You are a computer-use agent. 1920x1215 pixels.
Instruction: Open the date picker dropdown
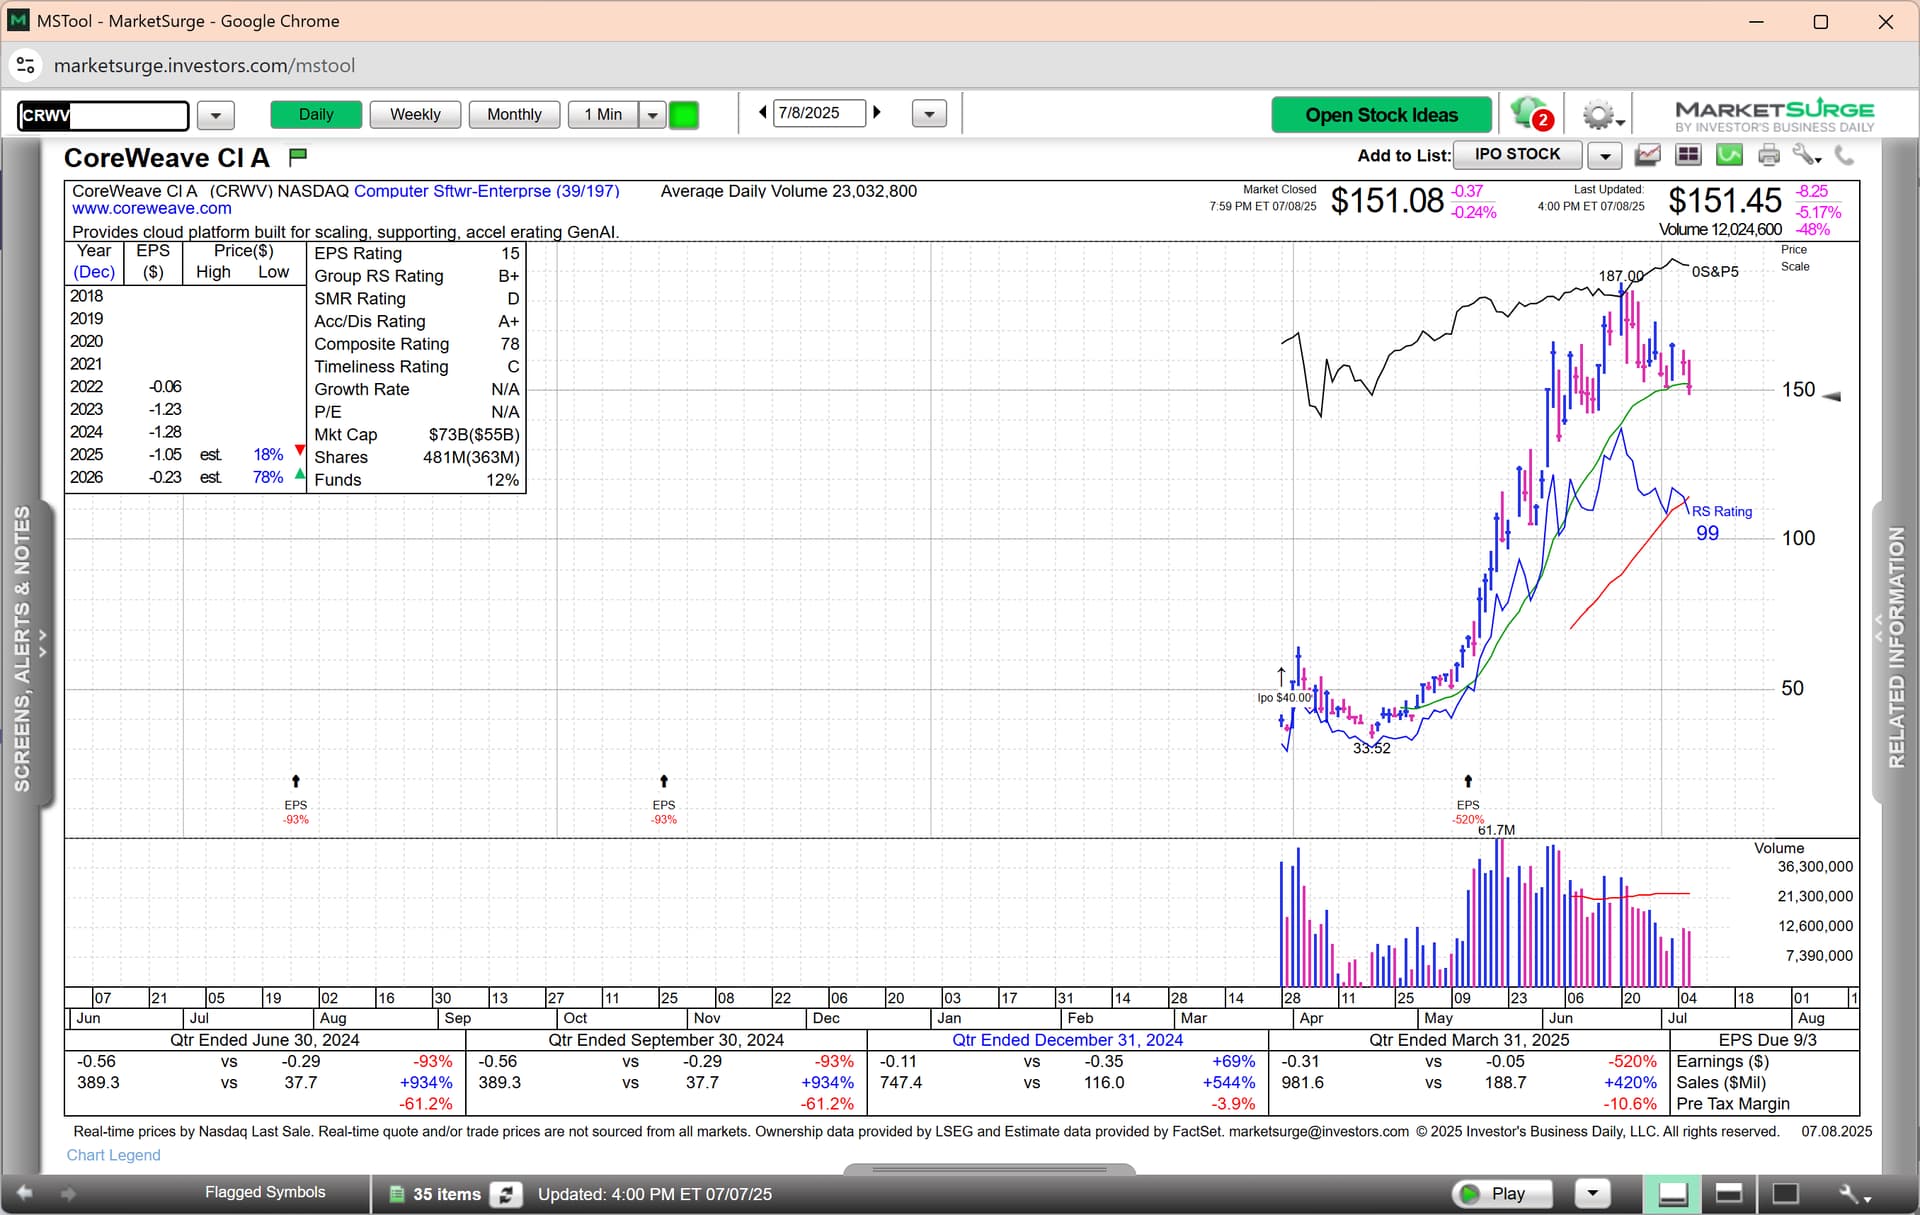929,114
